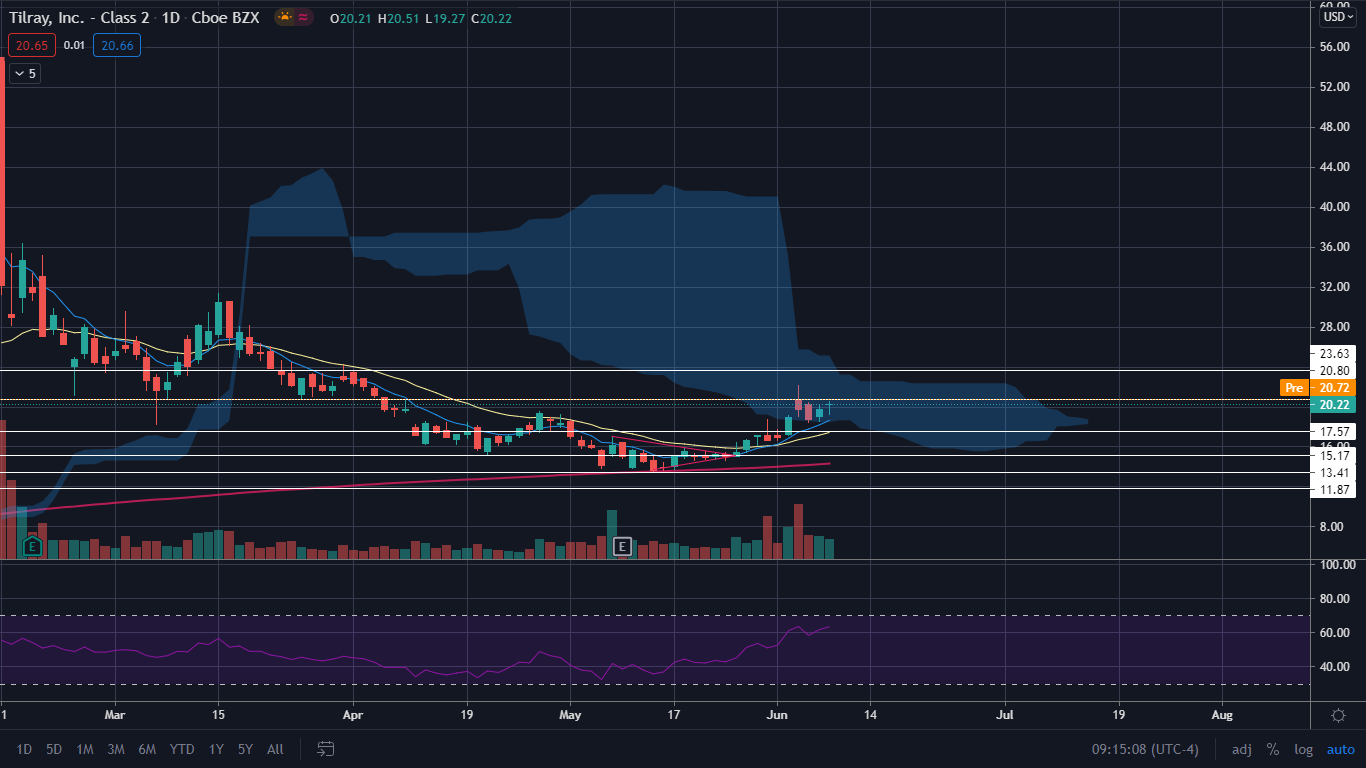Click the earnings E marker near February

click(x=32, y=546)
